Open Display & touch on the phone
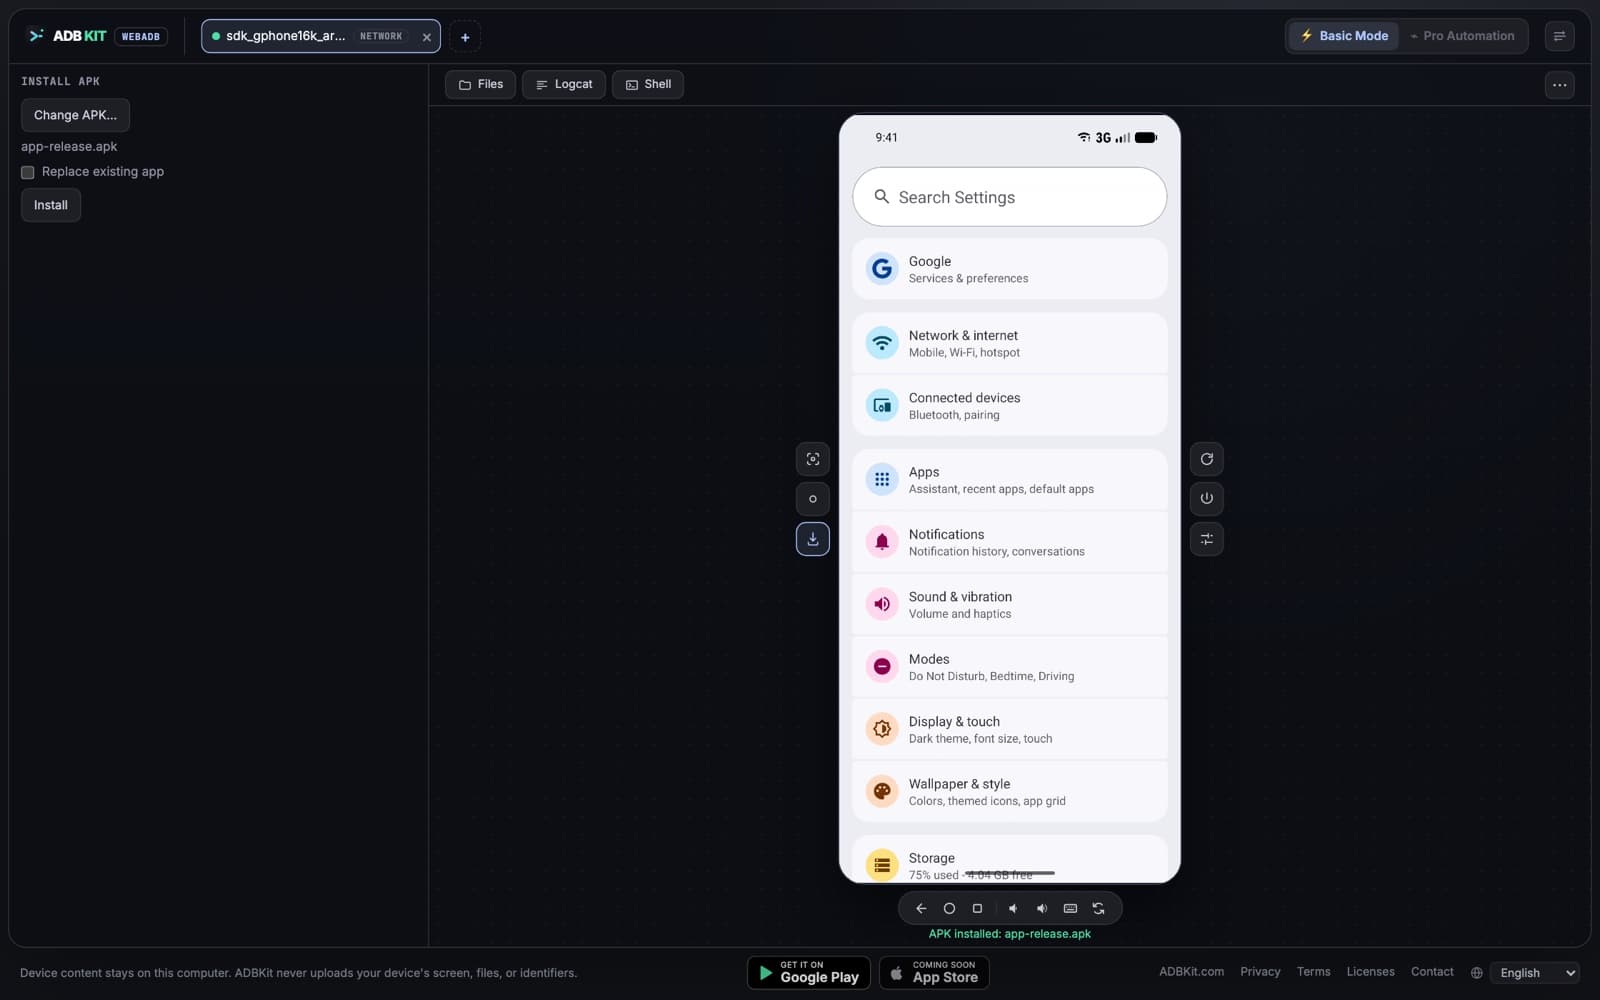This screenshot has width=1600, height=1000. 1009,729
